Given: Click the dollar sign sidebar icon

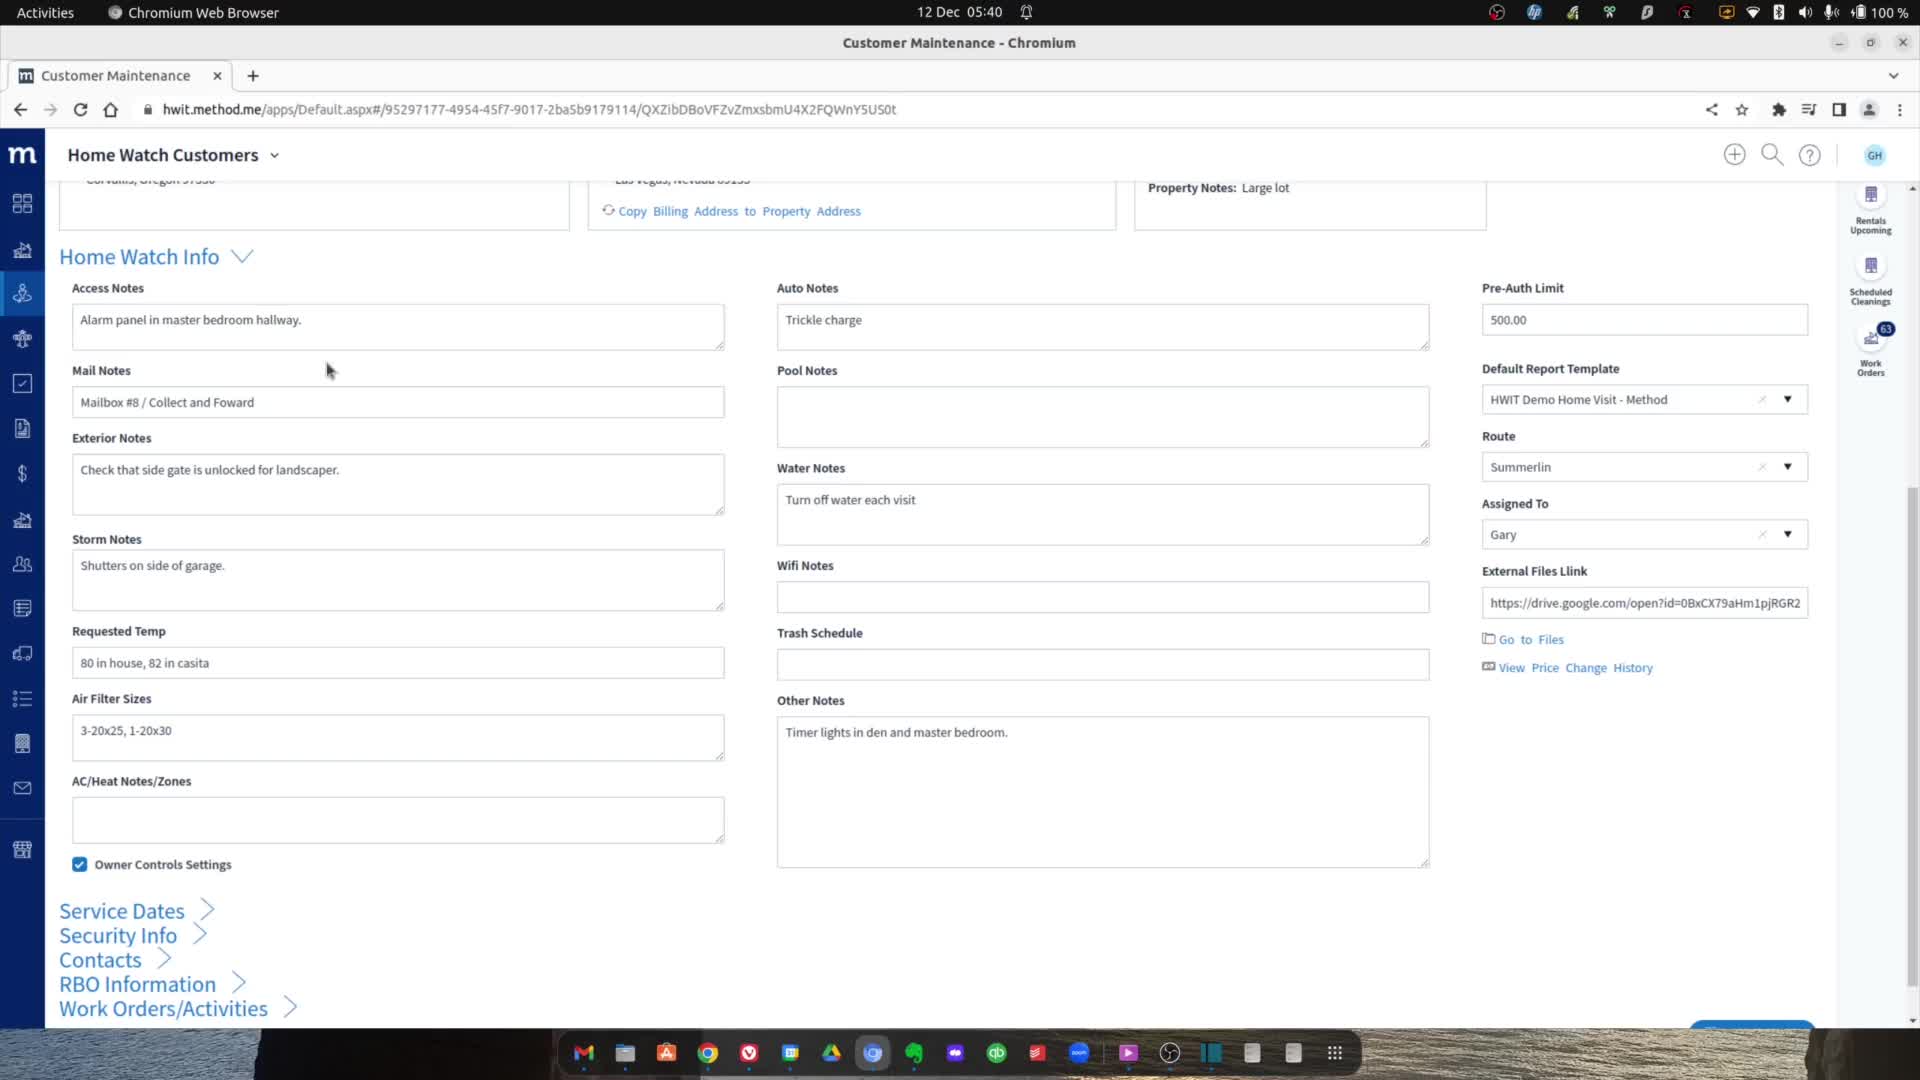Looking at the screenshot, I should 22,474.
